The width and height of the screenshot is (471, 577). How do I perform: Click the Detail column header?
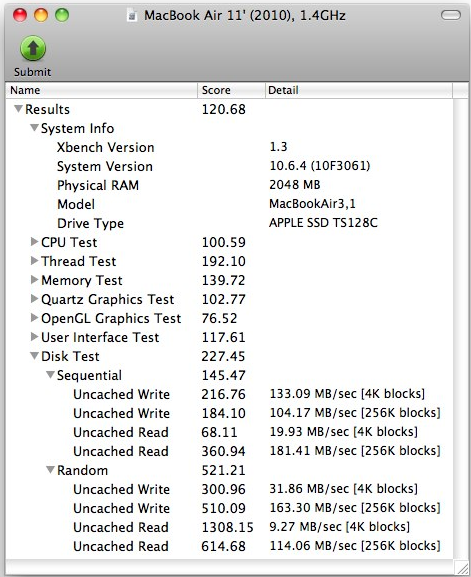point(359,90)
